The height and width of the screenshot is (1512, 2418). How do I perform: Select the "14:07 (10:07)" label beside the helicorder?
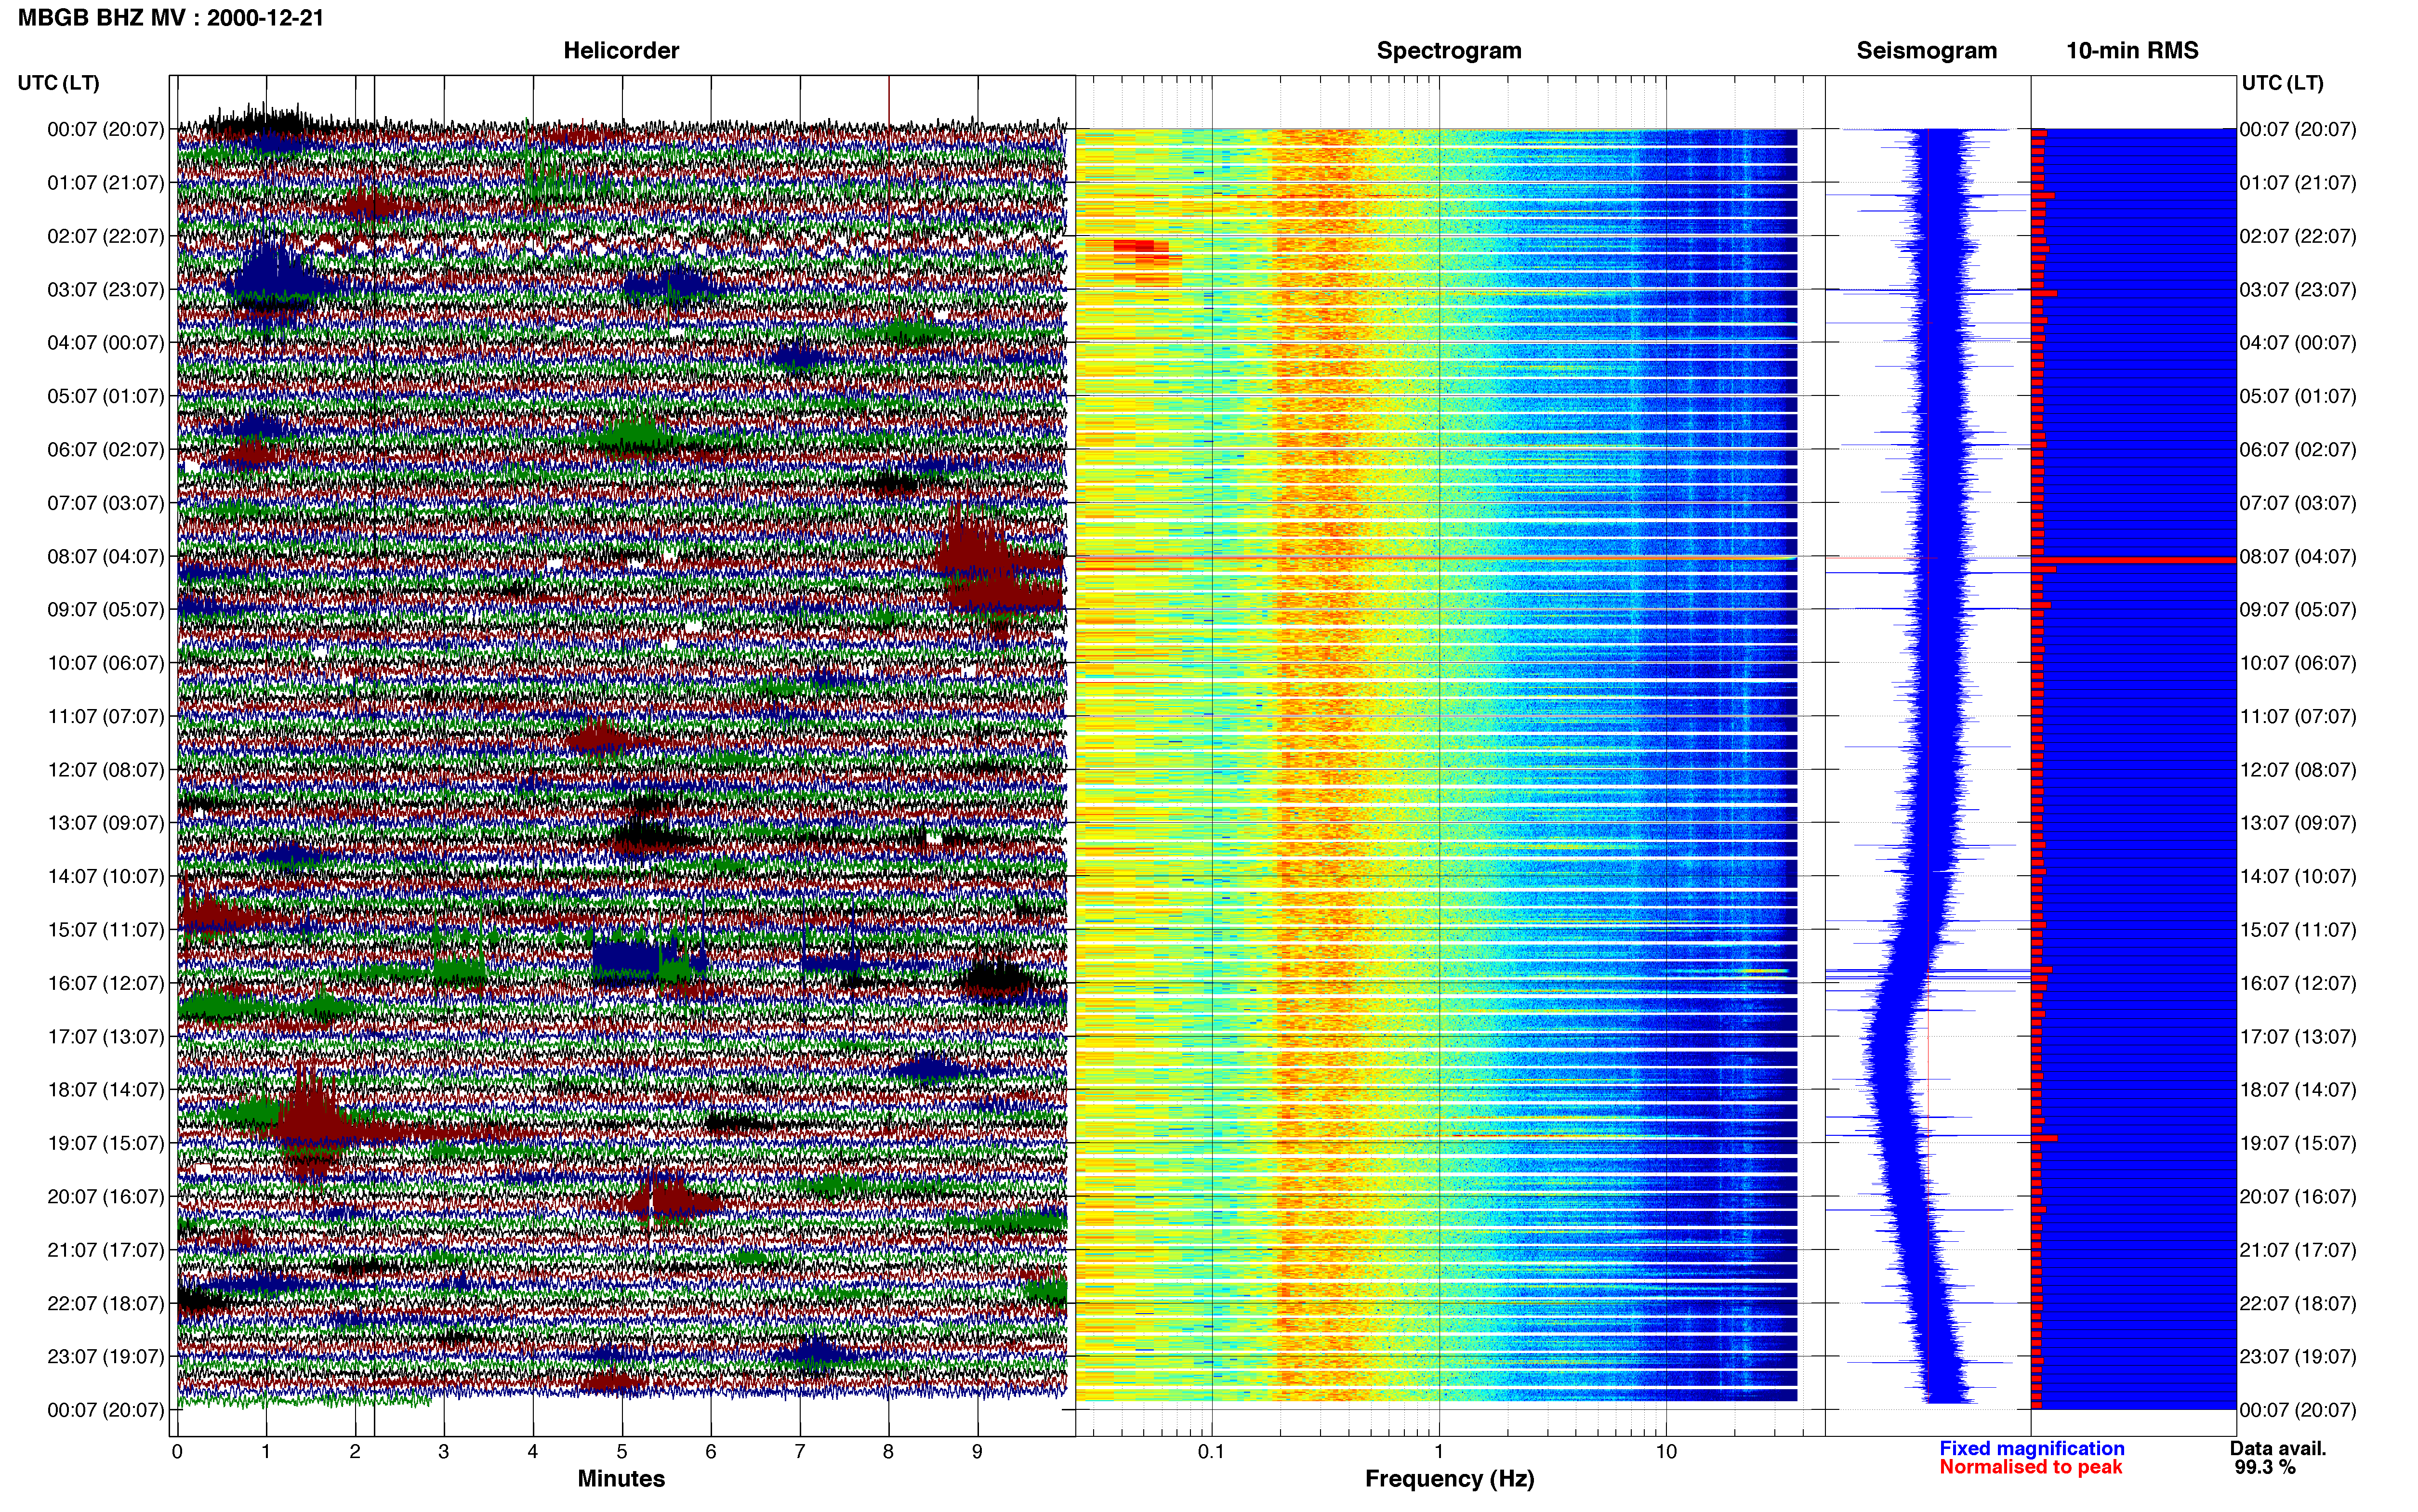[x=105, y=876]
